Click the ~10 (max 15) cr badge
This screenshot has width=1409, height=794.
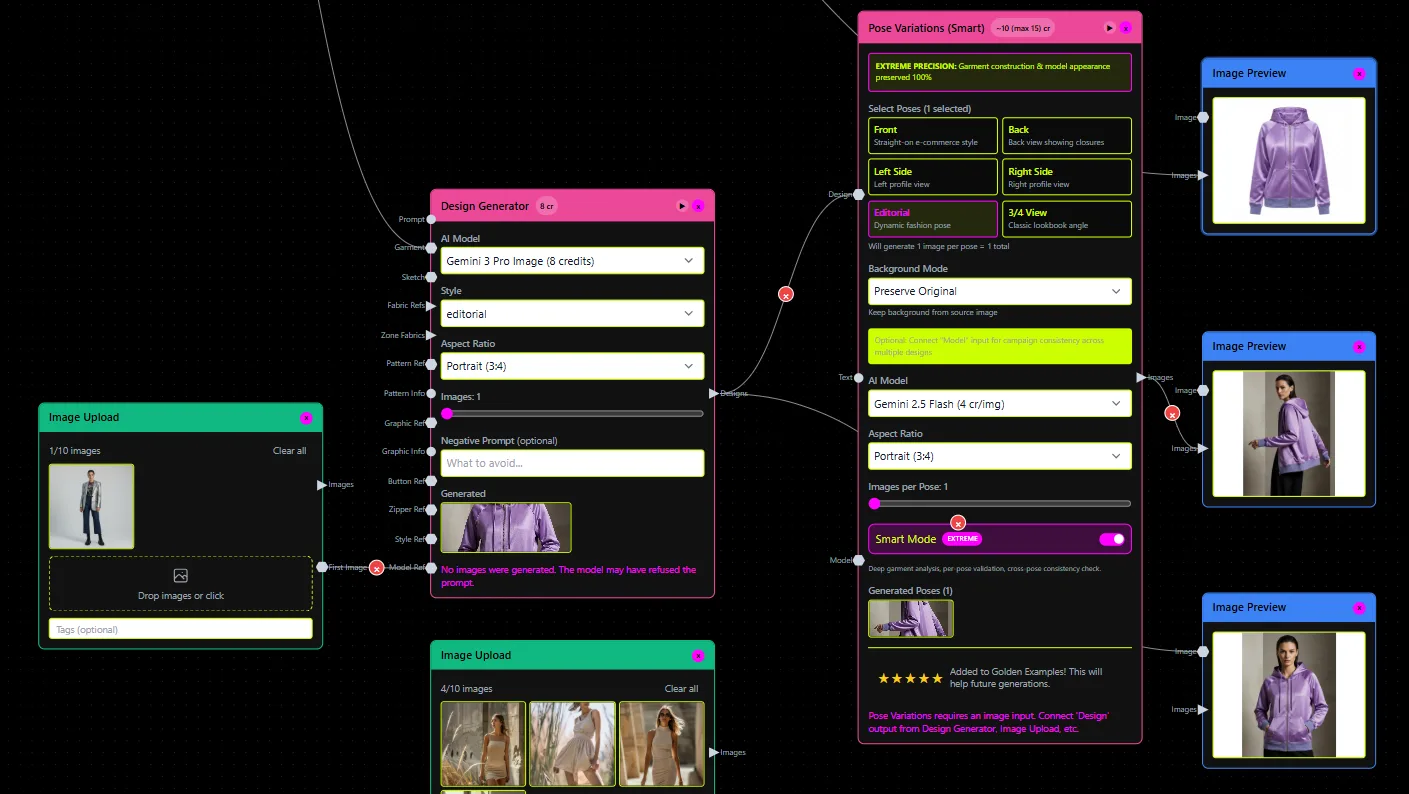click(x=1025, y=28)
